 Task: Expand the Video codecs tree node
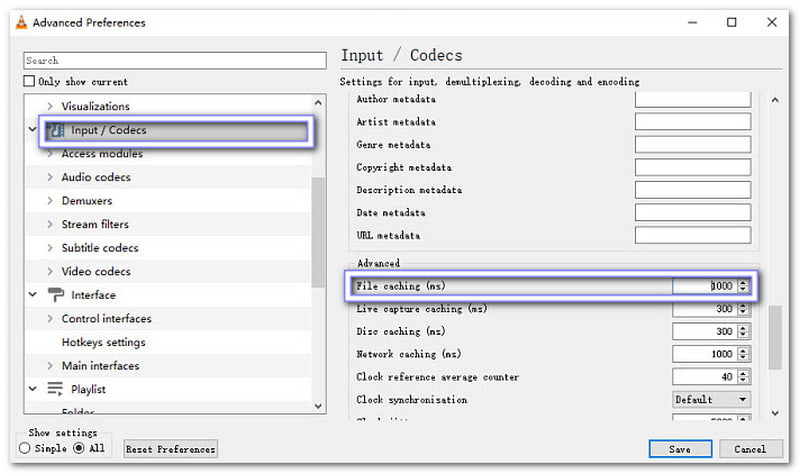(x=50, y=271)
